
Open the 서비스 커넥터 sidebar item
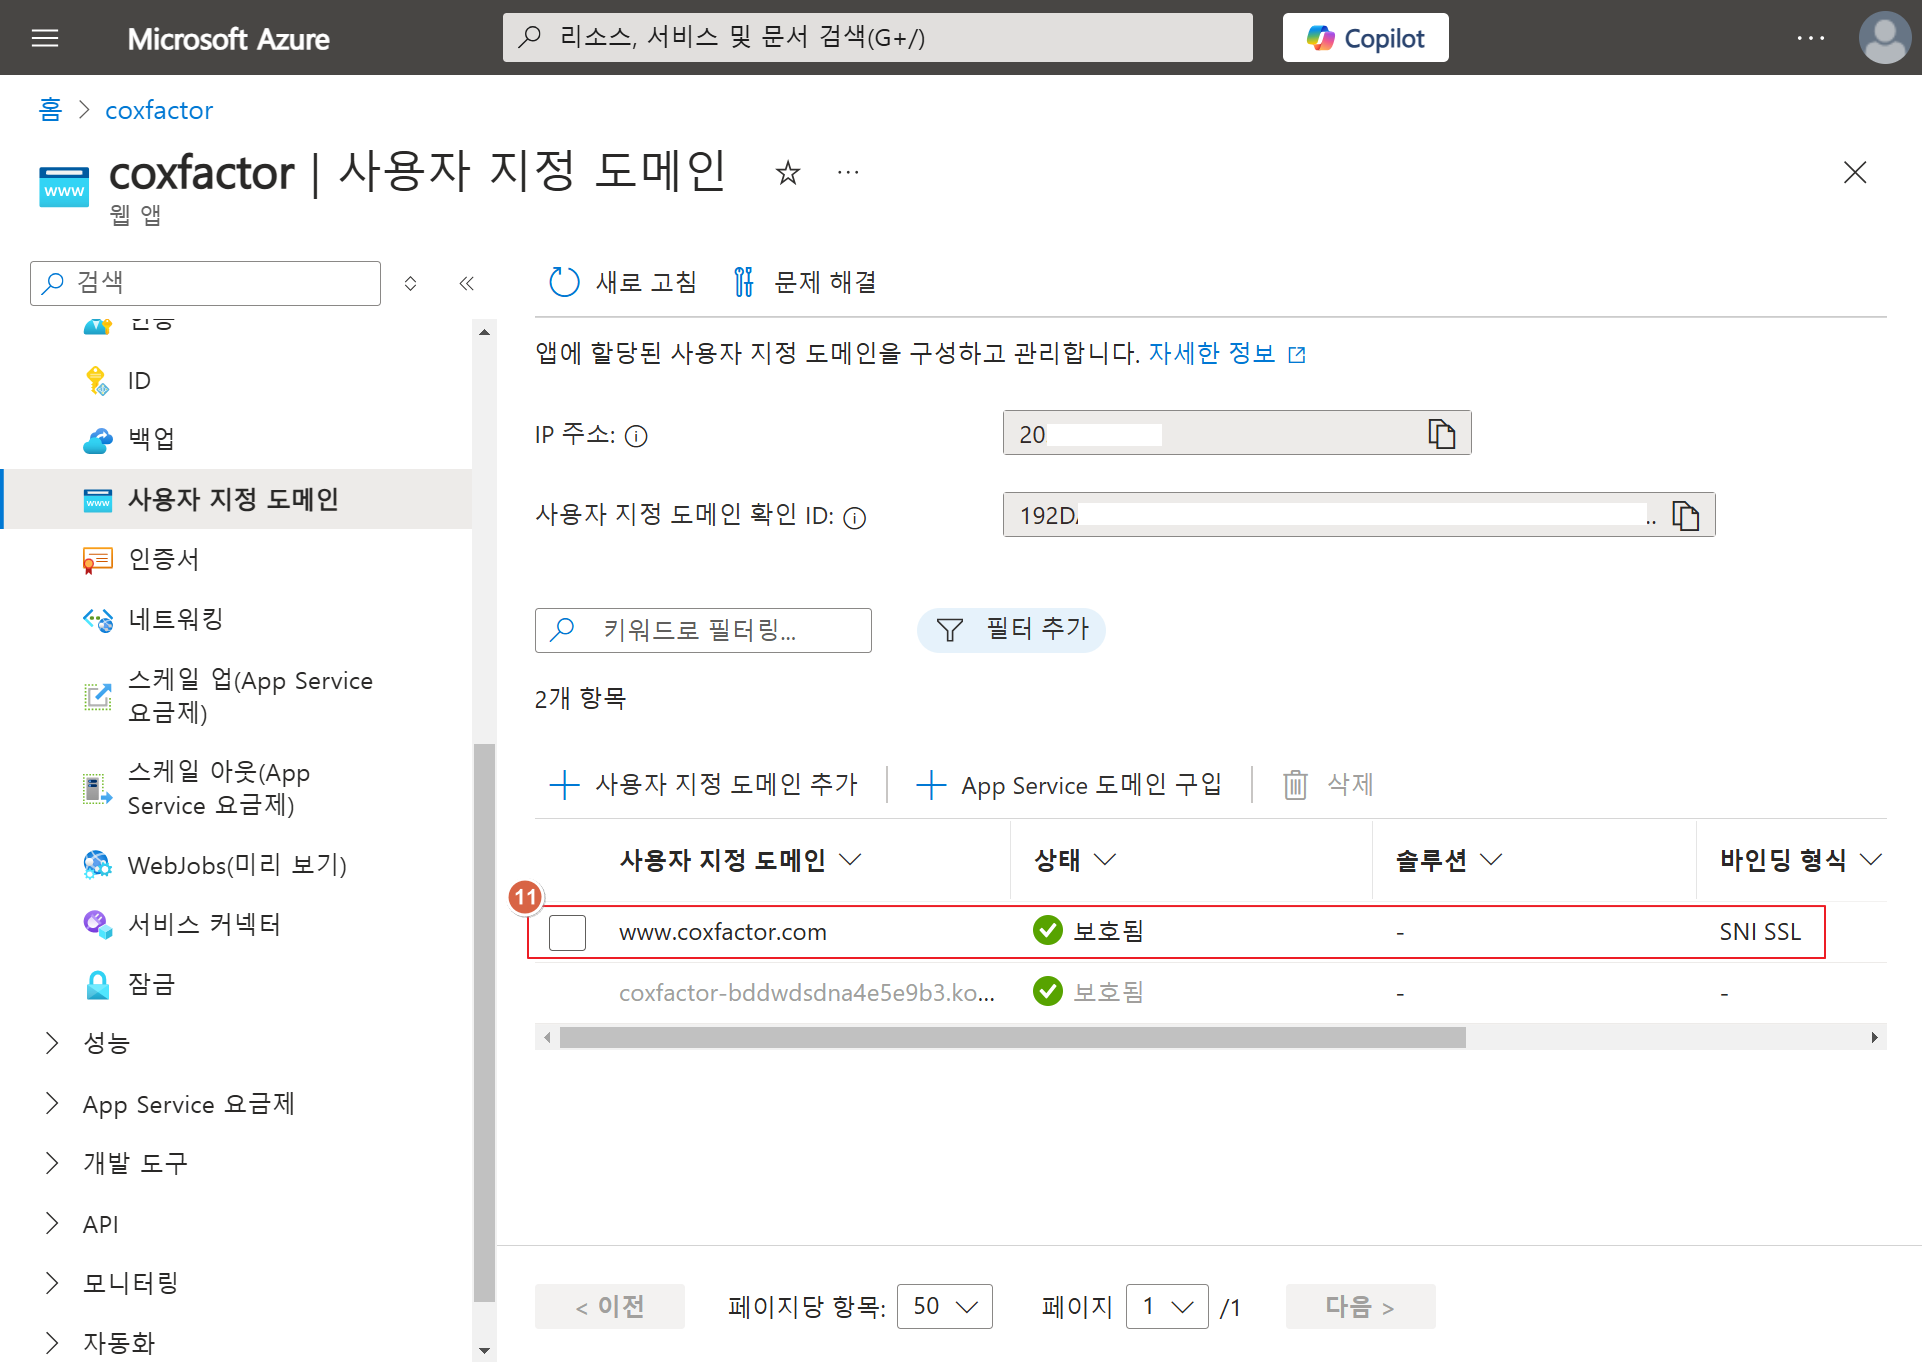pos(236,924)
